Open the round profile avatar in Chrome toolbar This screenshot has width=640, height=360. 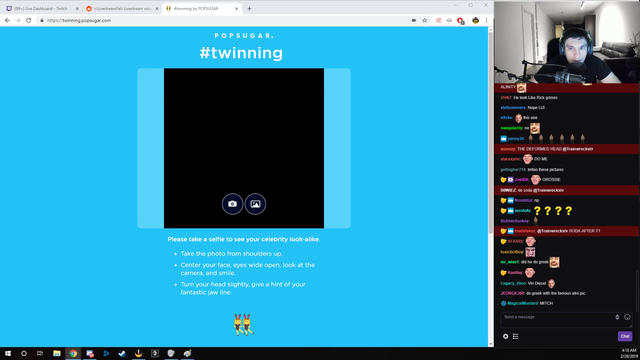476,20
